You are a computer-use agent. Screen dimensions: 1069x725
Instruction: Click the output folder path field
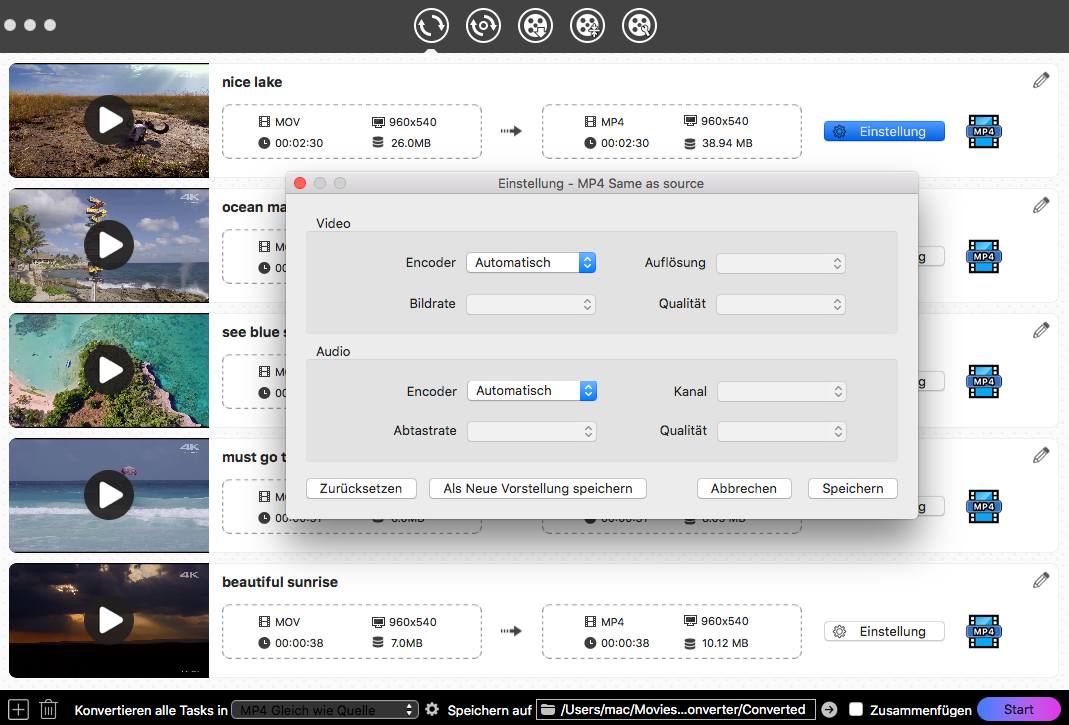pos(676,709)
